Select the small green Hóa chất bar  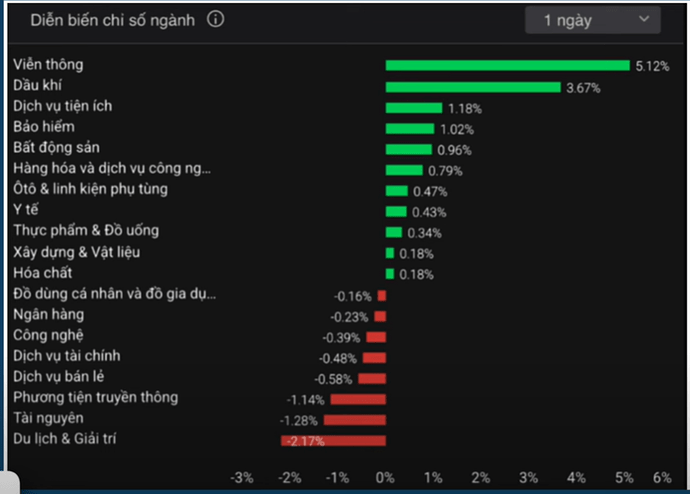pyautogui.click(x=390, y=273)
